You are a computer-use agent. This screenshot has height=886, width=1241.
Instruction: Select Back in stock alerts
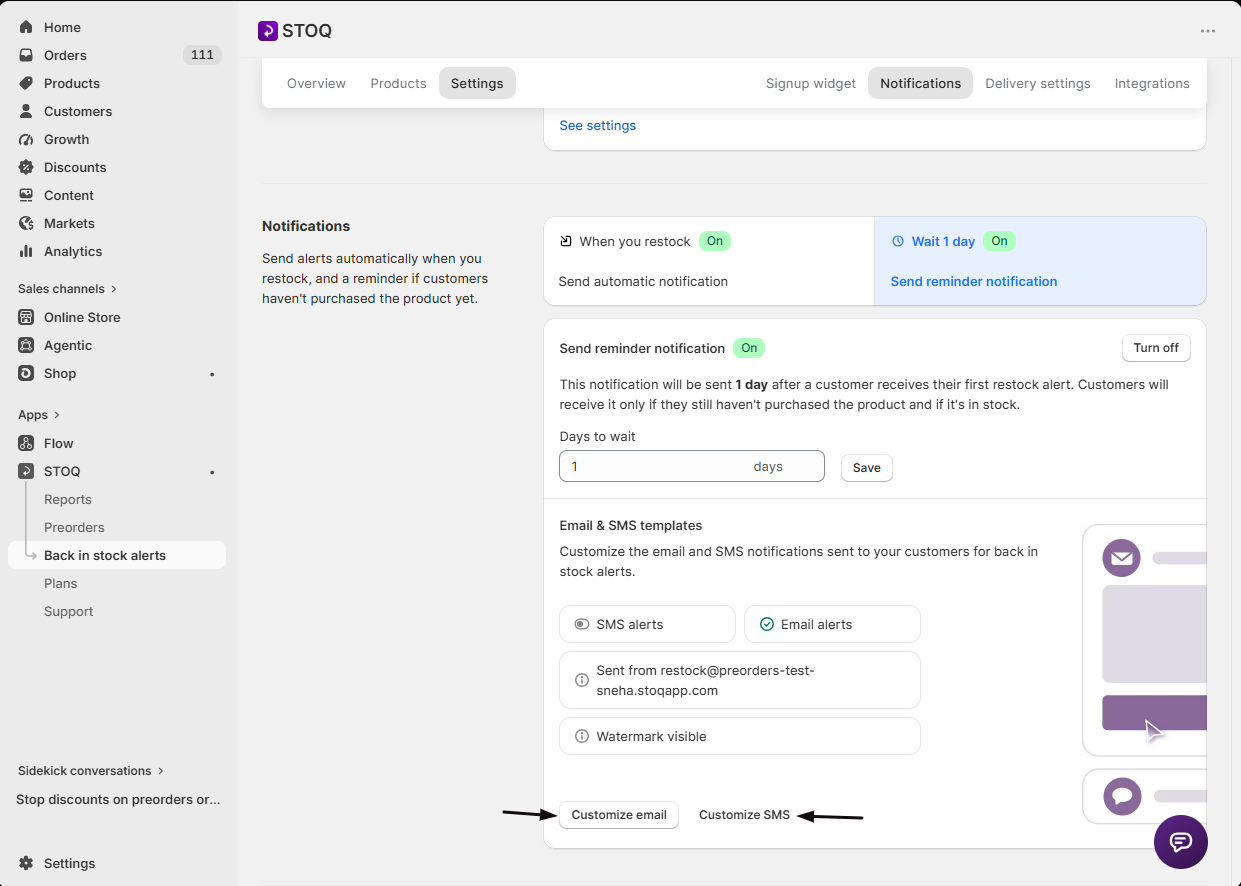[x=117, y=555]
